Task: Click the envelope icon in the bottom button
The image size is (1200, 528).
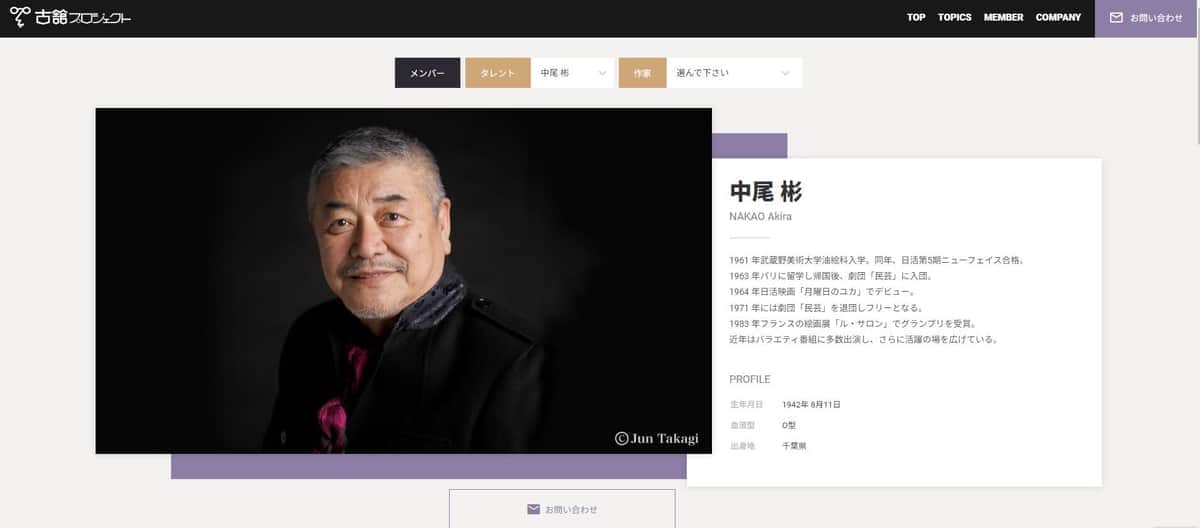Action: 534,509
